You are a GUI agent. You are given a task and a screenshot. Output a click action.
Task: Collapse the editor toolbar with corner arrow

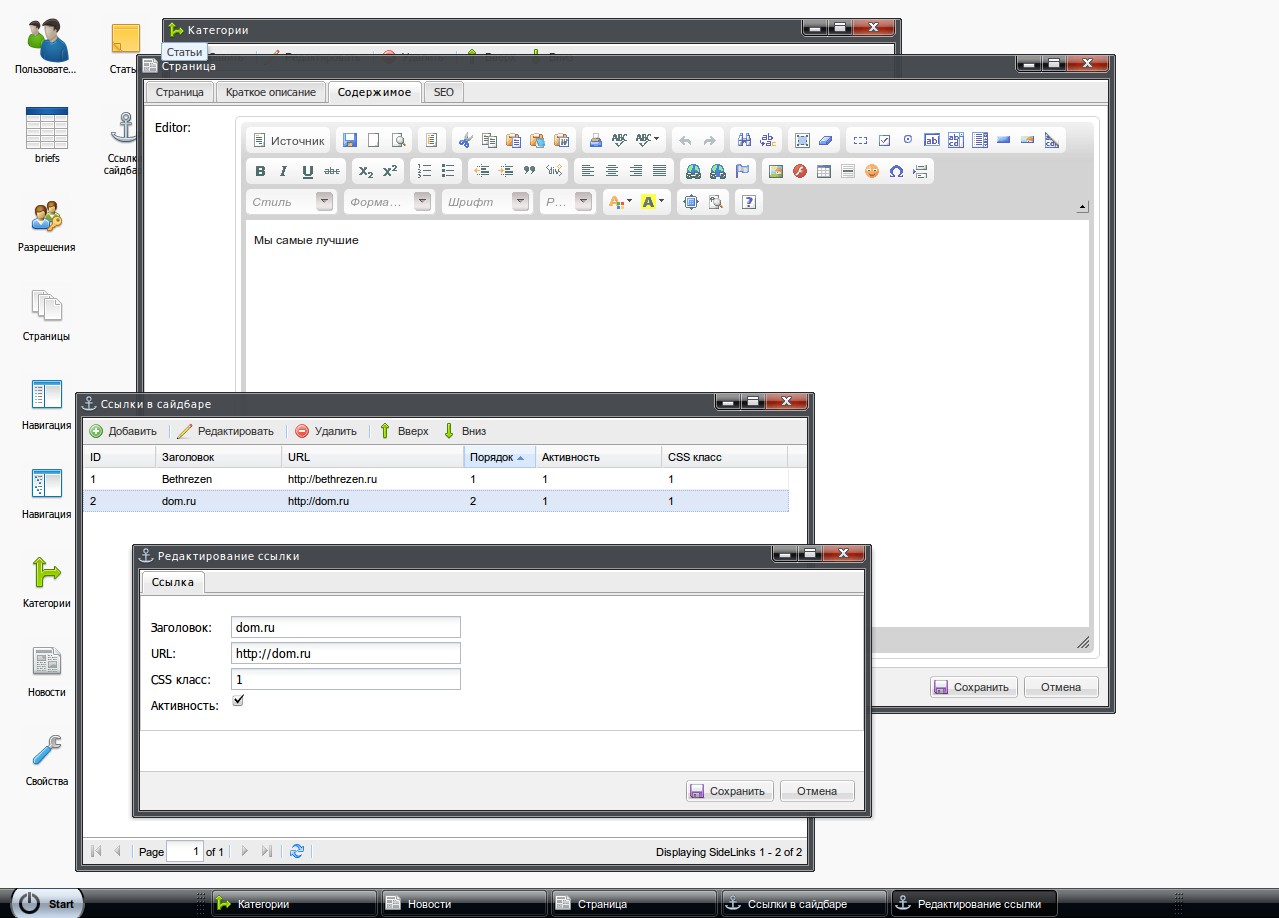(x=1082, y=208)
